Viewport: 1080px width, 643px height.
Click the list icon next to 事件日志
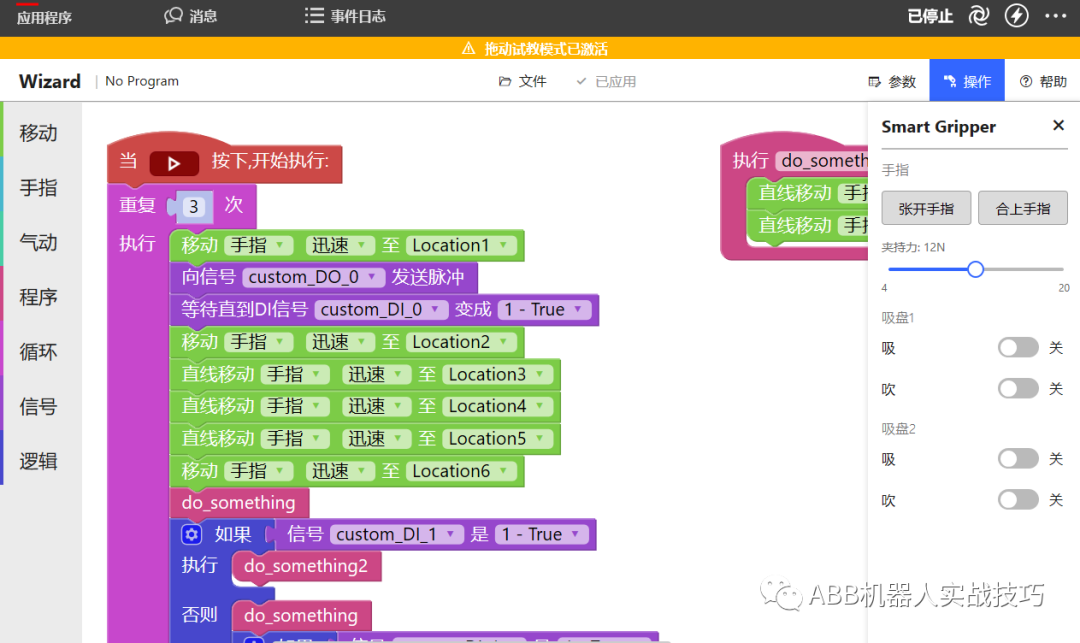click(314, 16)
